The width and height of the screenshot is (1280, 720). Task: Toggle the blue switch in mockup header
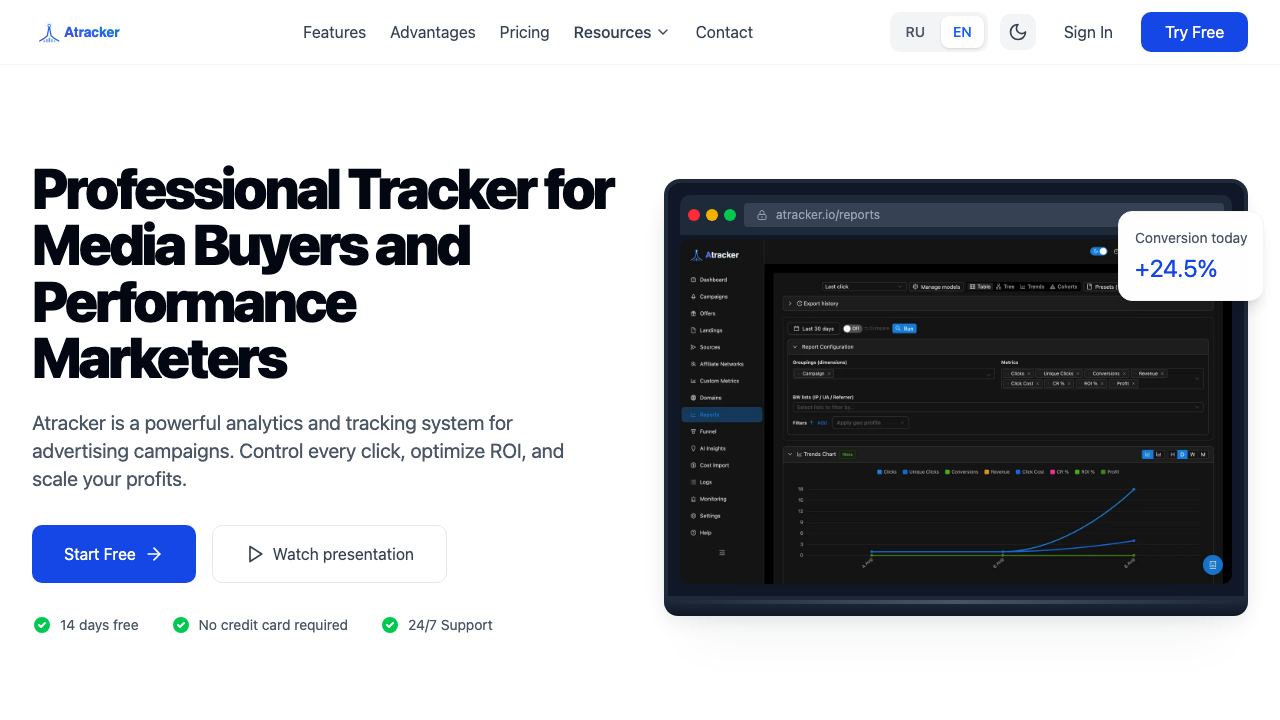pyautogui.click(x=1098, y=251)
